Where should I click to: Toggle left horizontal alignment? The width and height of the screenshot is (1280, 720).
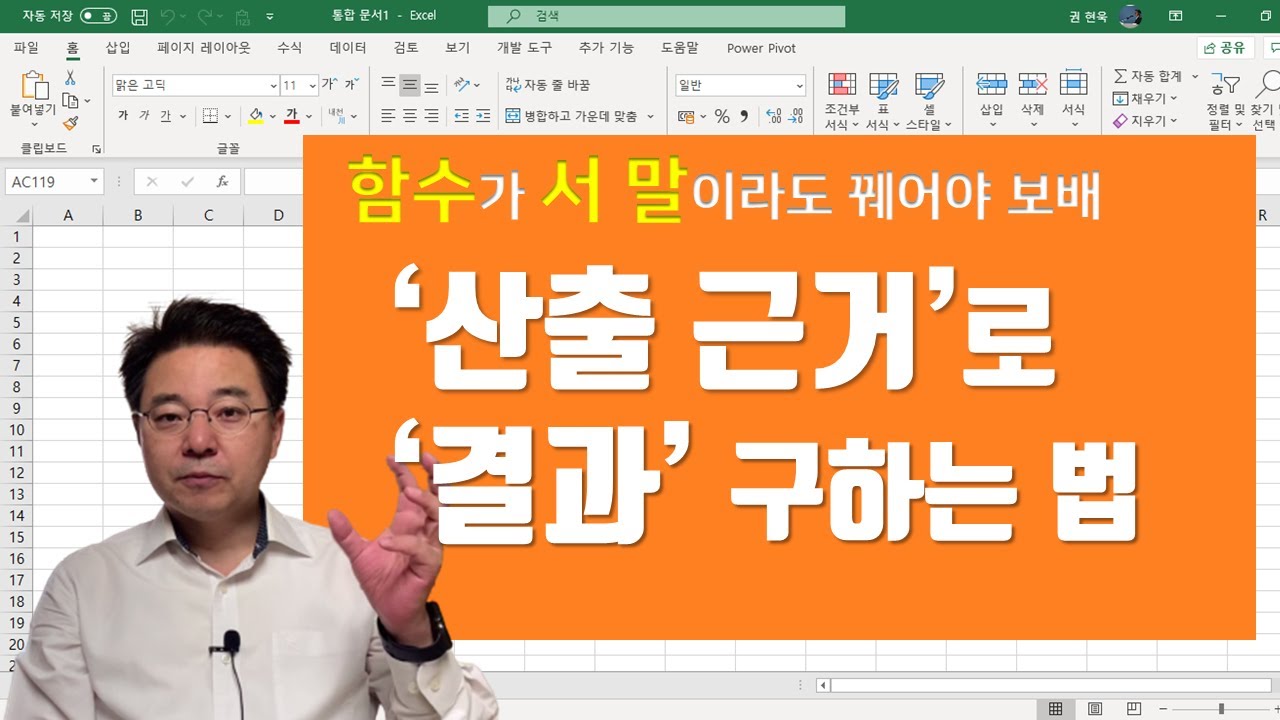click(388, 116)
